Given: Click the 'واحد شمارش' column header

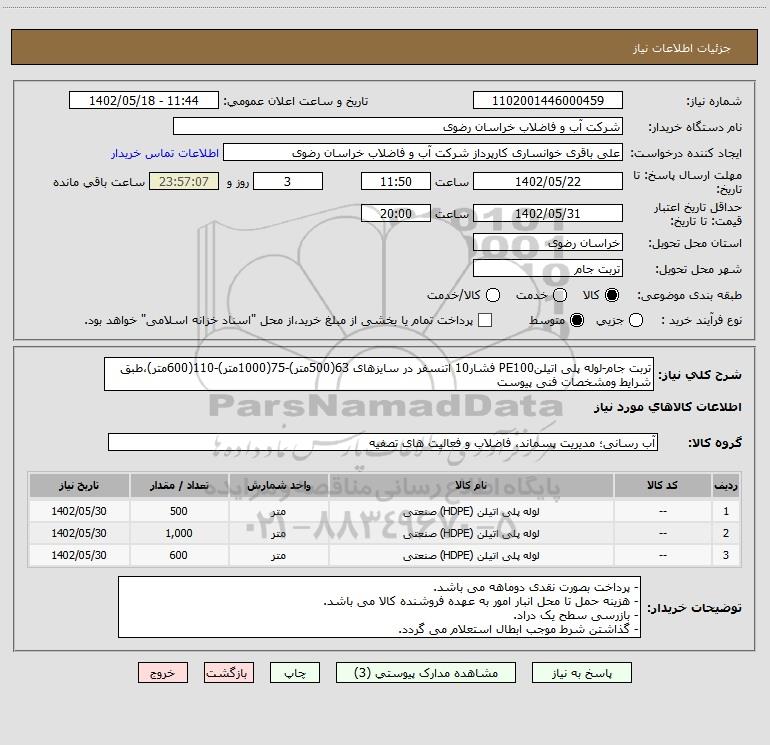Looking at the screenshot, I should tap(278, 485).
